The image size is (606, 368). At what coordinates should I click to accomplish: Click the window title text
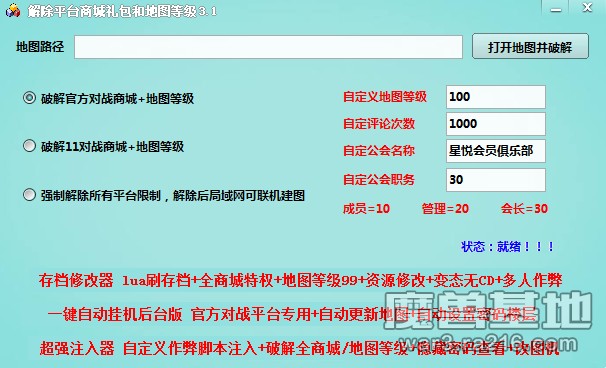pos(122,11)
